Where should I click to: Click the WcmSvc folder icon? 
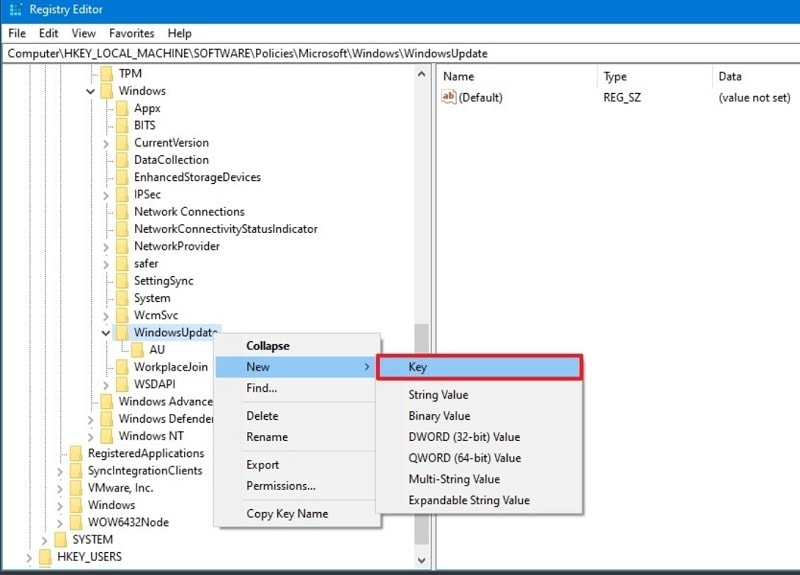(122, 315)
